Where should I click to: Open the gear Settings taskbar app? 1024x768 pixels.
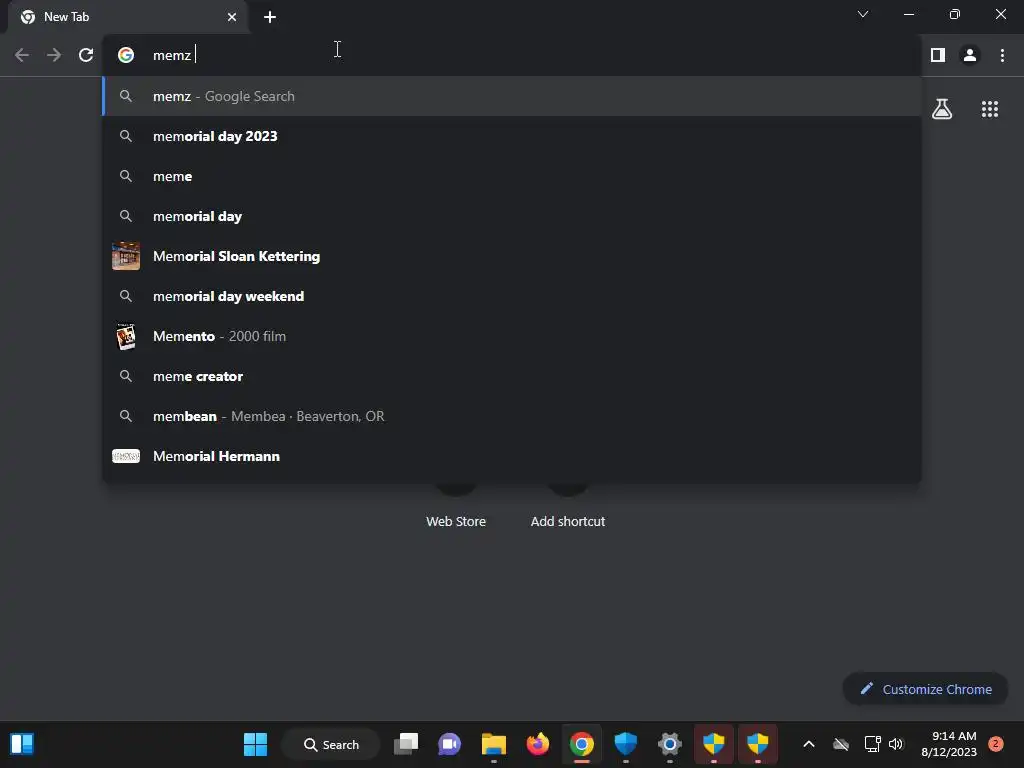click(669, 744)
